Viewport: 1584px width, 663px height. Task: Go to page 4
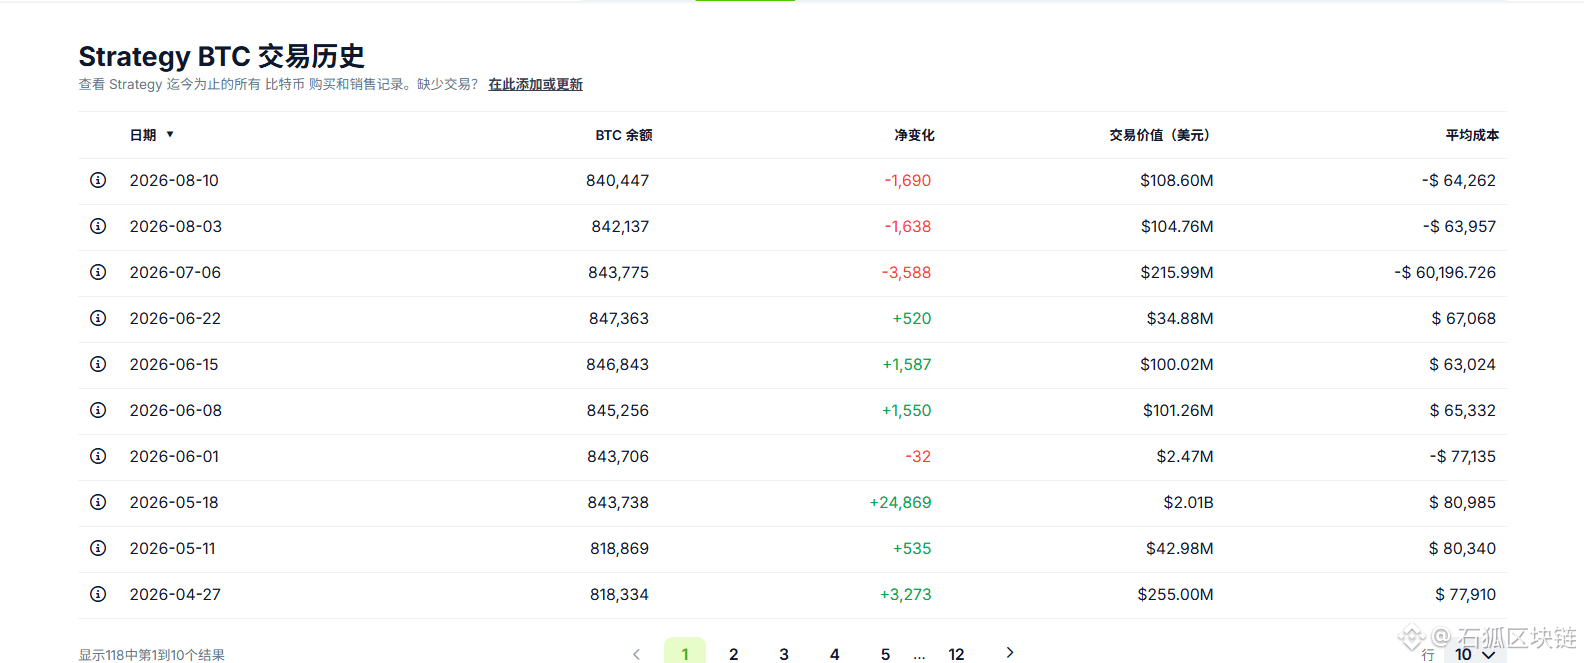click(x=835, y=654)
